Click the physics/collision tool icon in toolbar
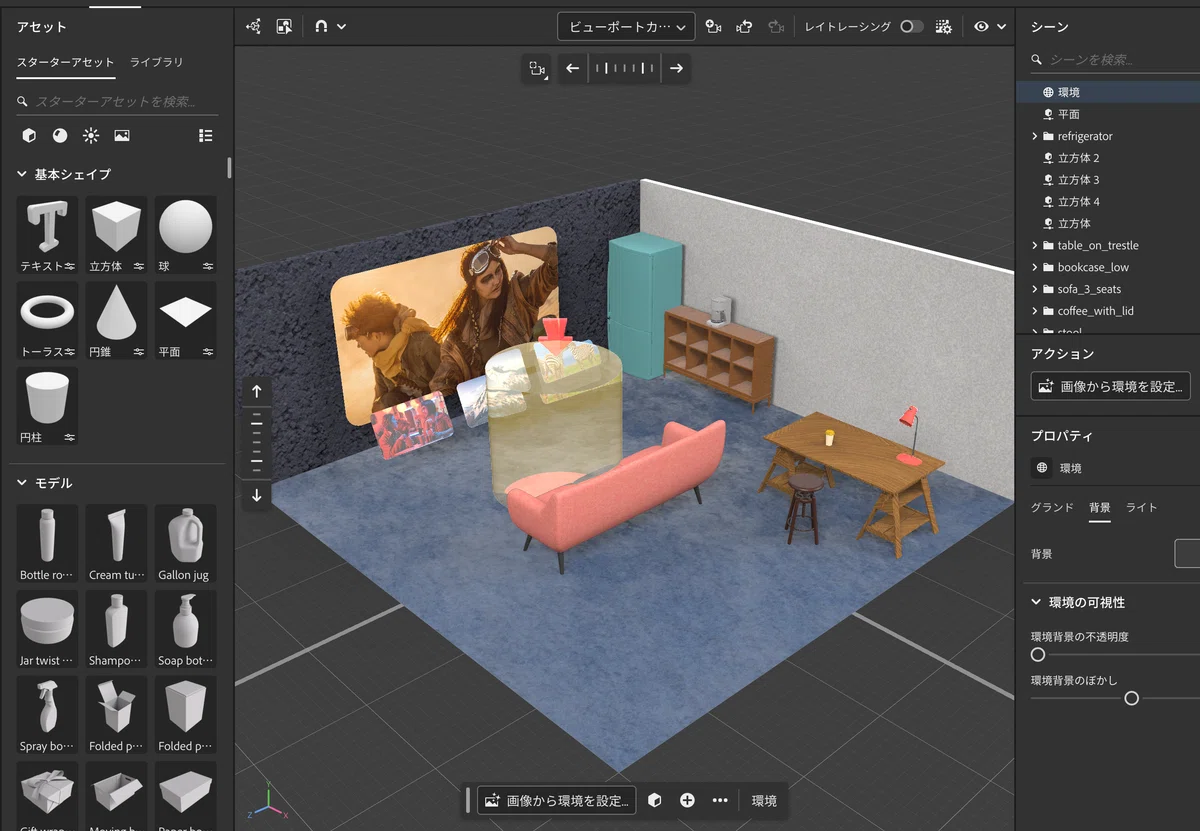Screen dimensions: 1200x831 254,26
